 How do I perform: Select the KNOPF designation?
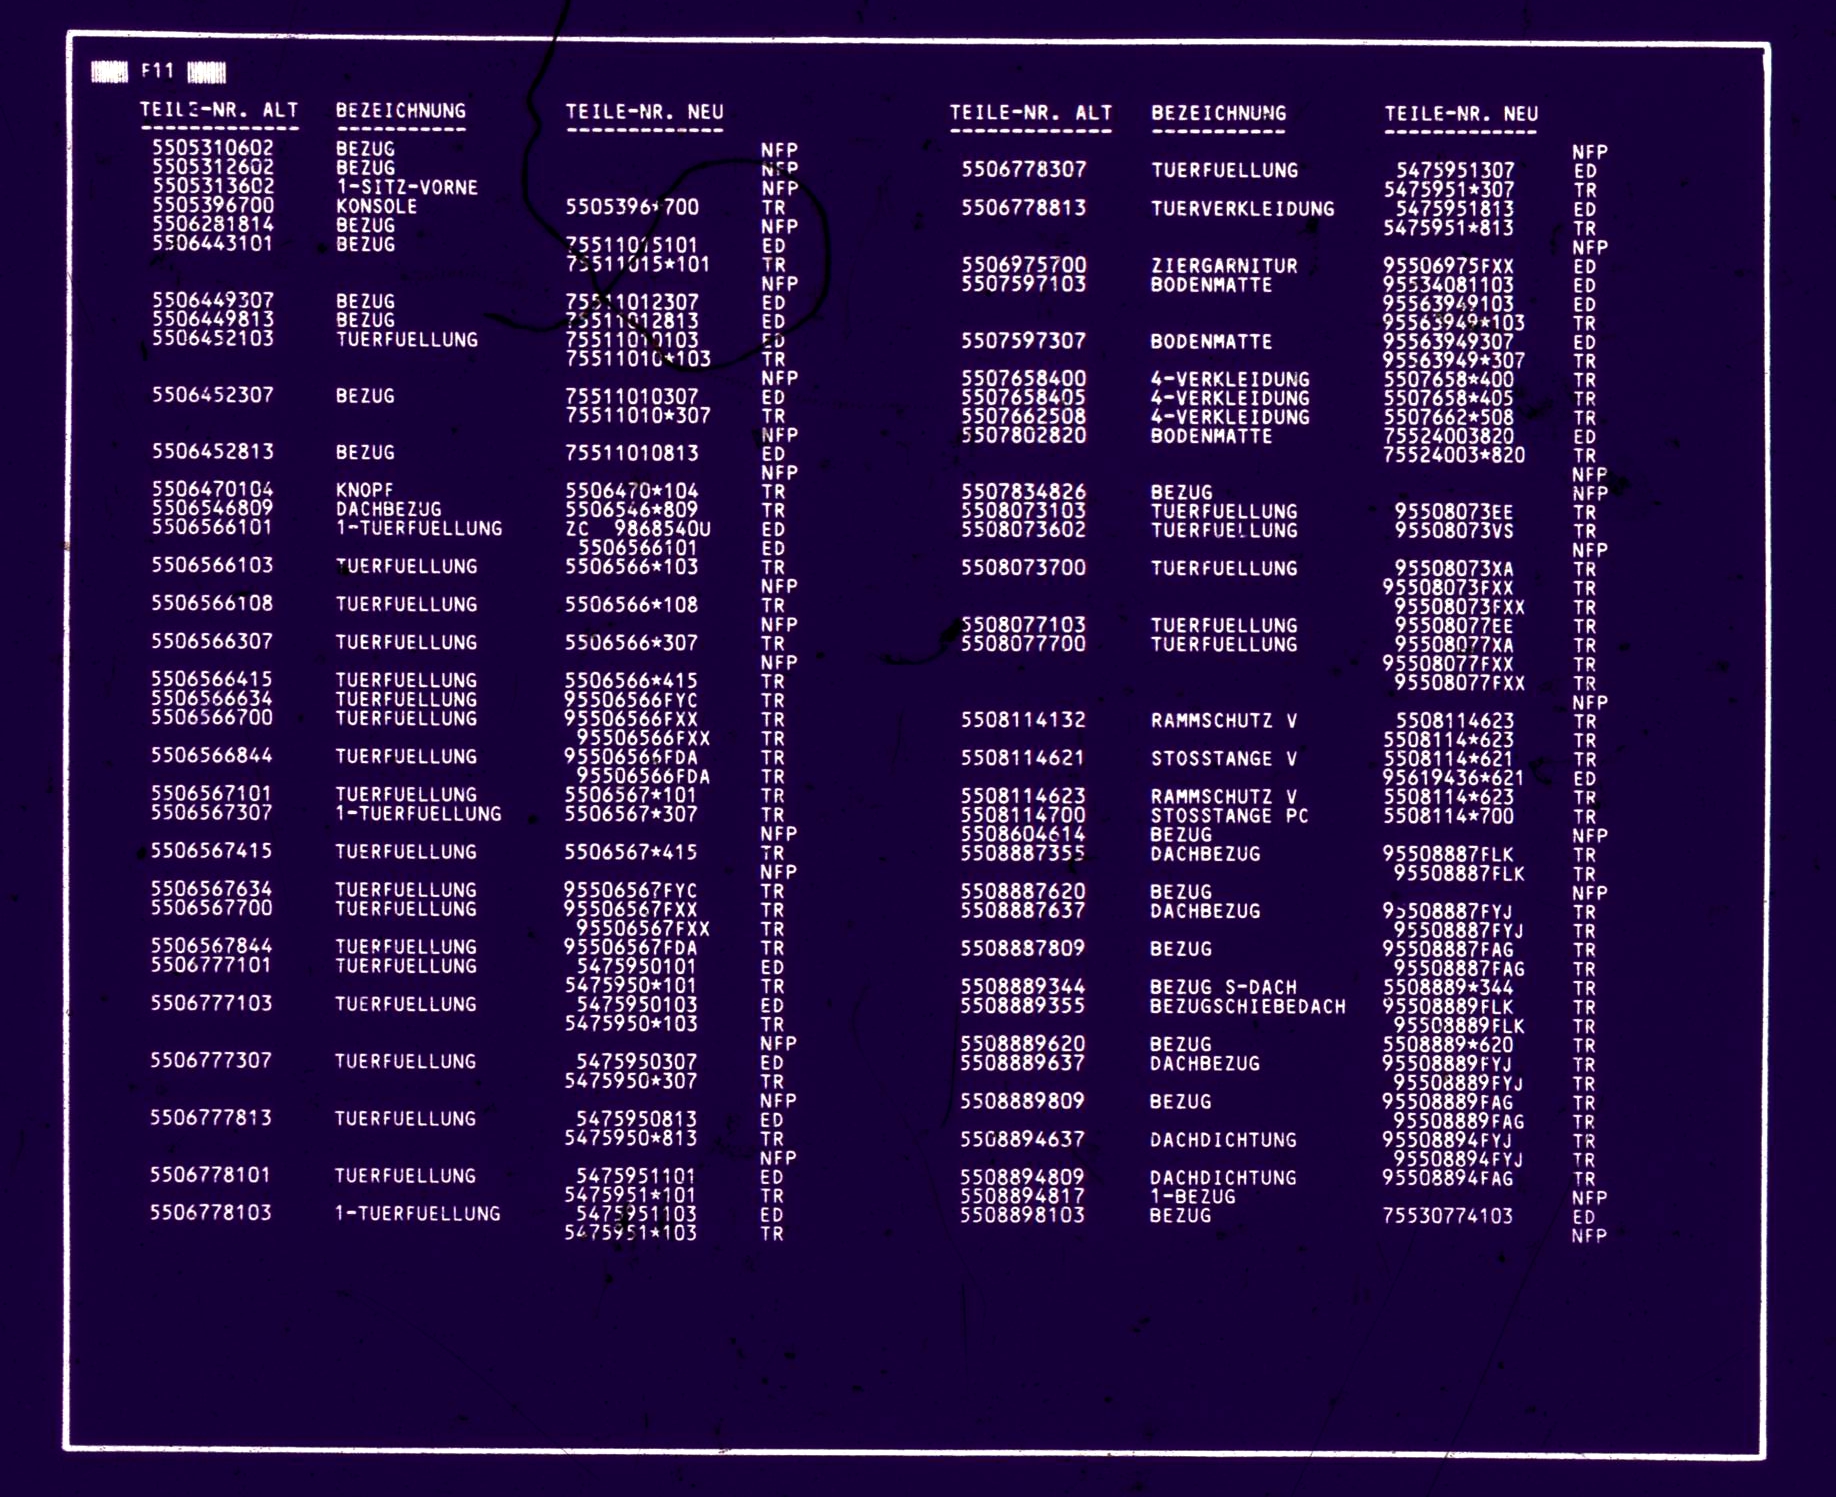pos(365,490)
